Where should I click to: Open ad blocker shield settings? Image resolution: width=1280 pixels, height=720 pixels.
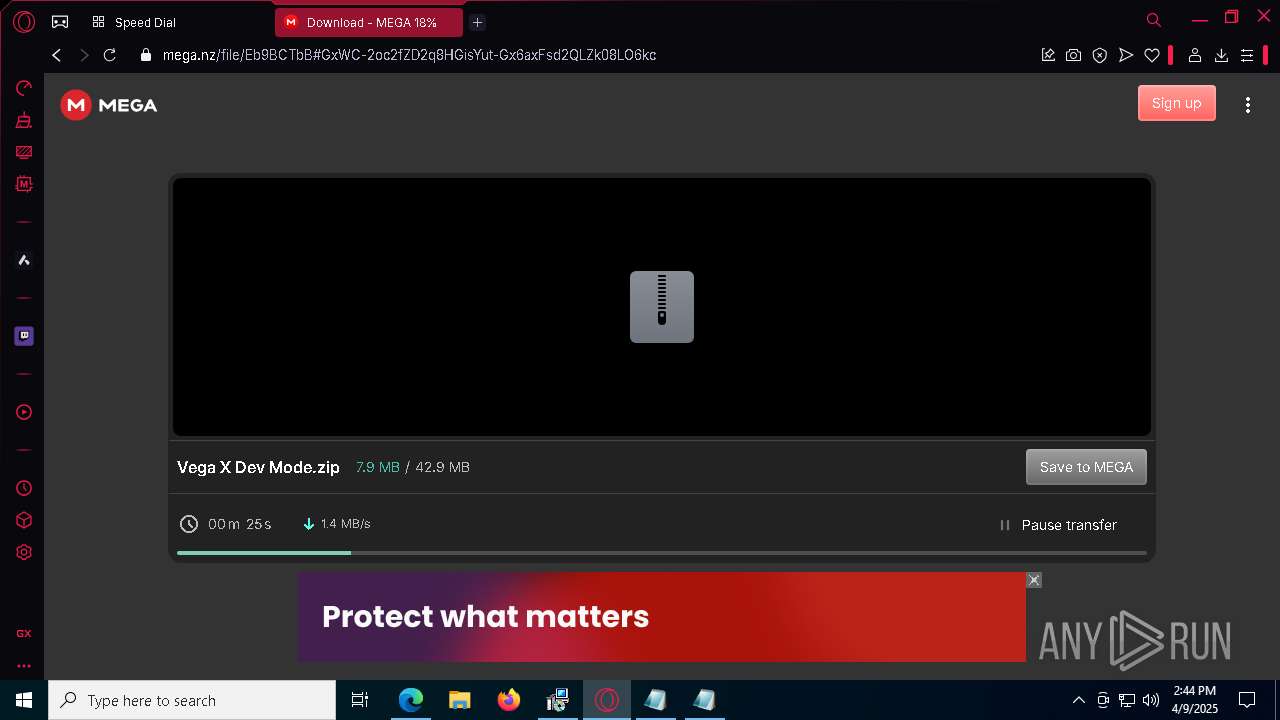click(1100, 55)
